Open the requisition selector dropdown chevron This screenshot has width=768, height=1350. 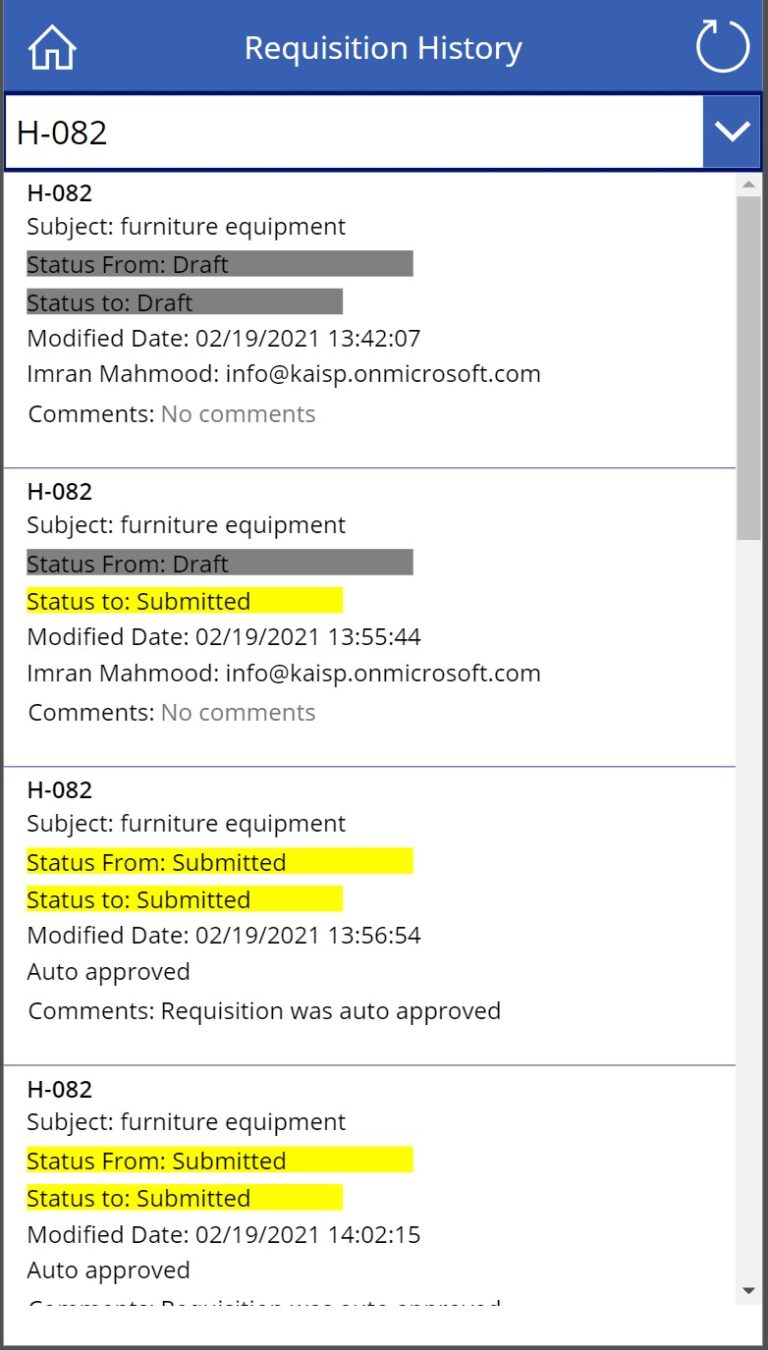click(732, 131)
